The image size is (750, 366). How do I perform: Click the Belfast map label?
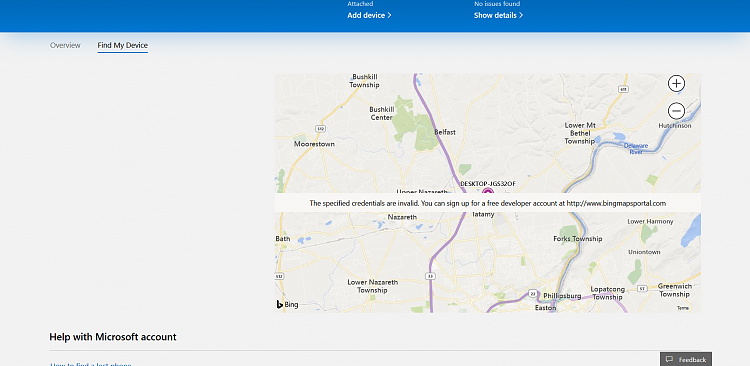pos(445,132)
